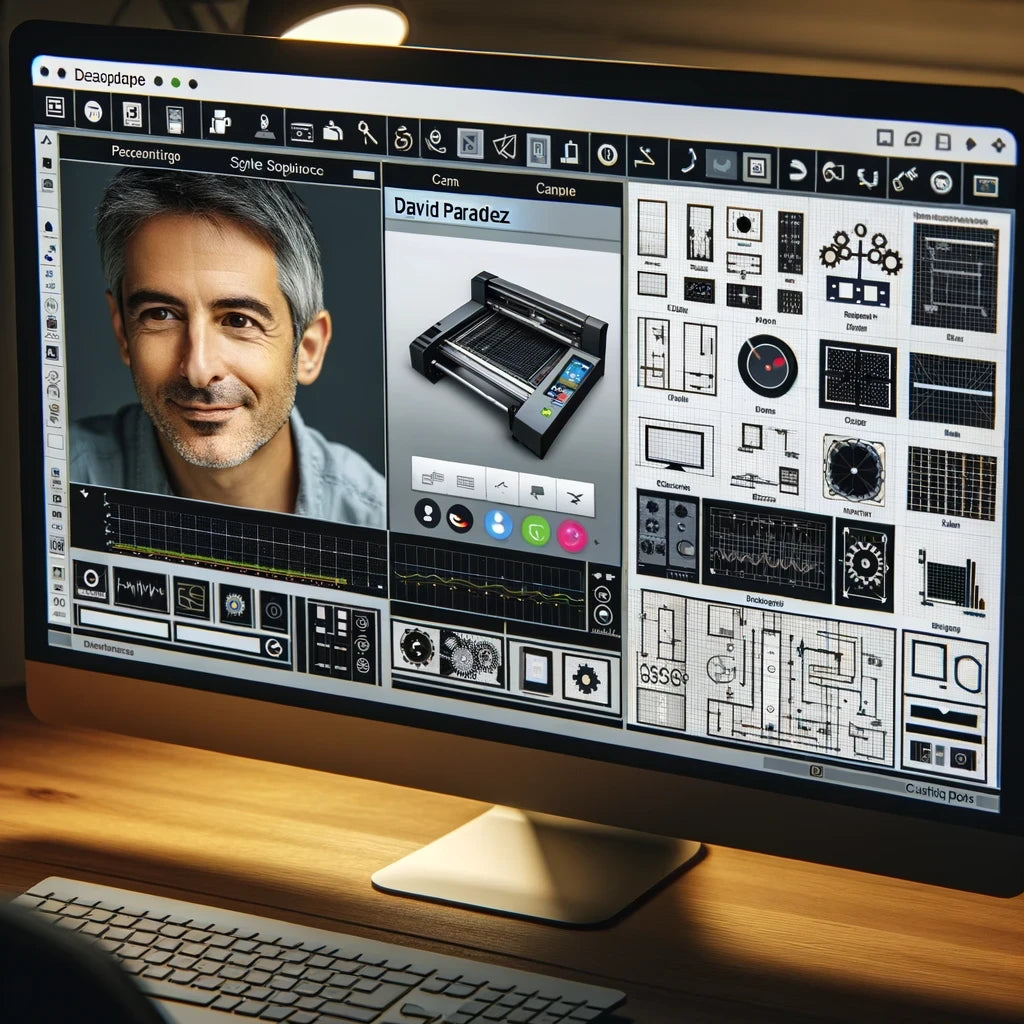Select the black gear icon at bottom center

(585, 679)
